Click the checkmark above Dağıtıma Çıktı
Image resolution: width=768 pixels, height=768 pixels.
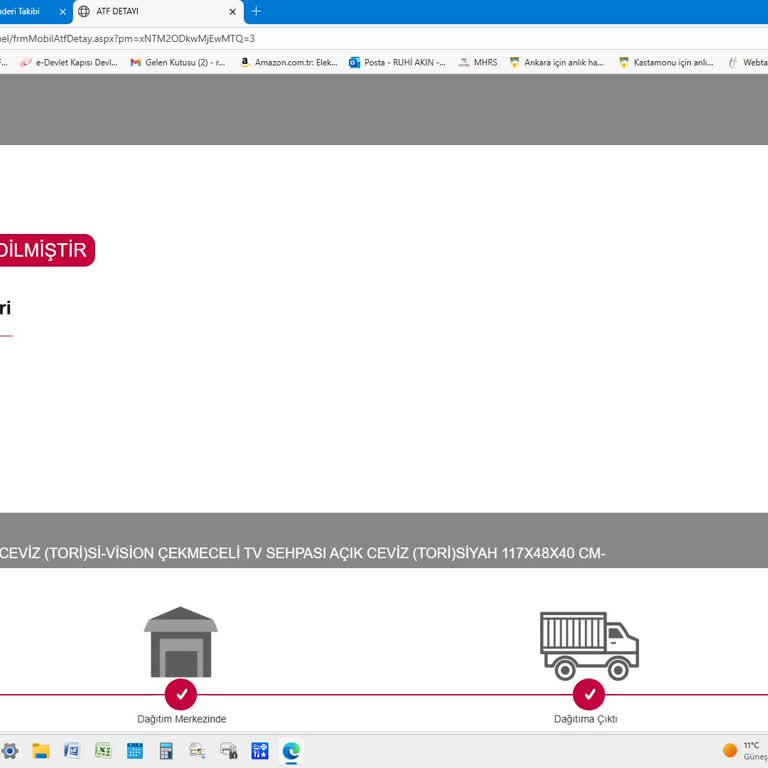[589, 694]
